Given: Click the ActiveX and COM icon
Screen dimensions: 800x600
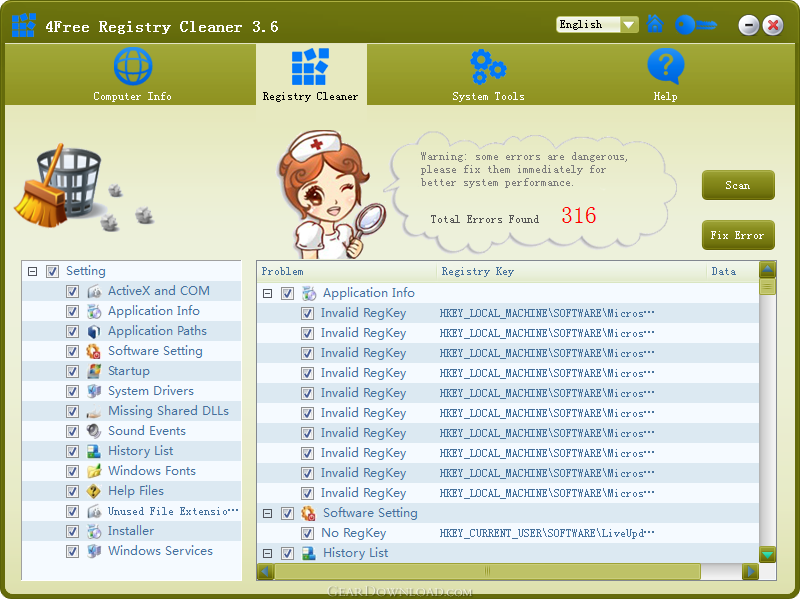Looking at the screenshot, I should click(x=94, y=291).
